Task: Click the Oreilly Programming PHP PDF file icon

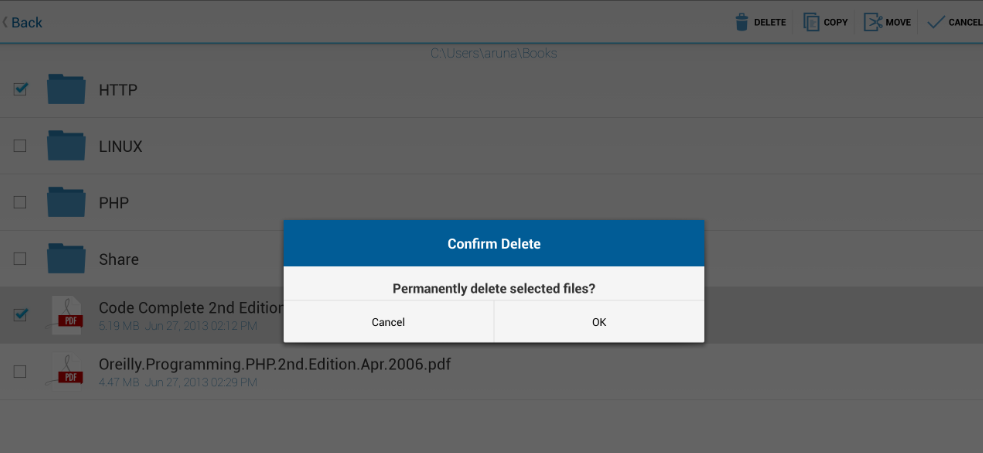Action: pos(66,372)
